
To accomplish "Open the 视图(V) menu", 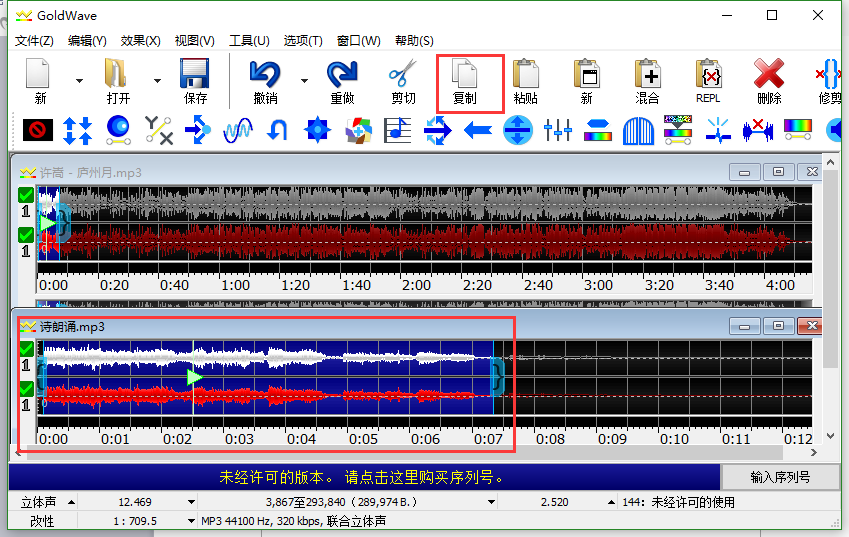I will point(194,41).
